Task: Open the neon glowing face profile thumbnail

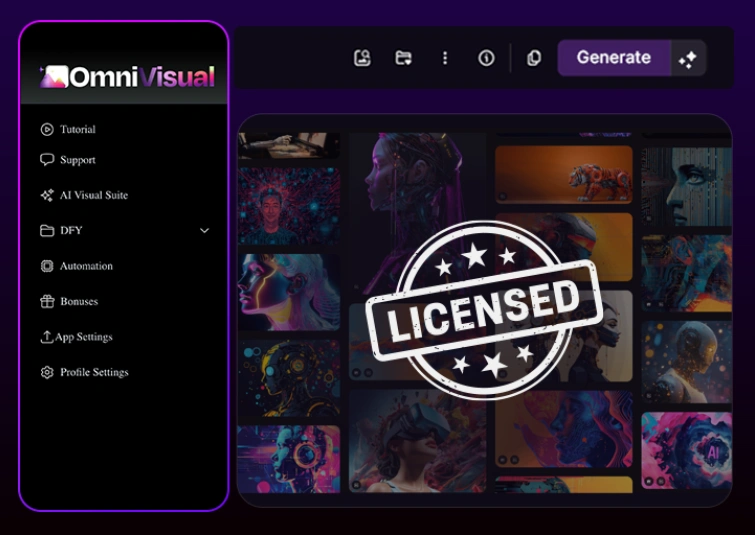Action: (289, 292)
